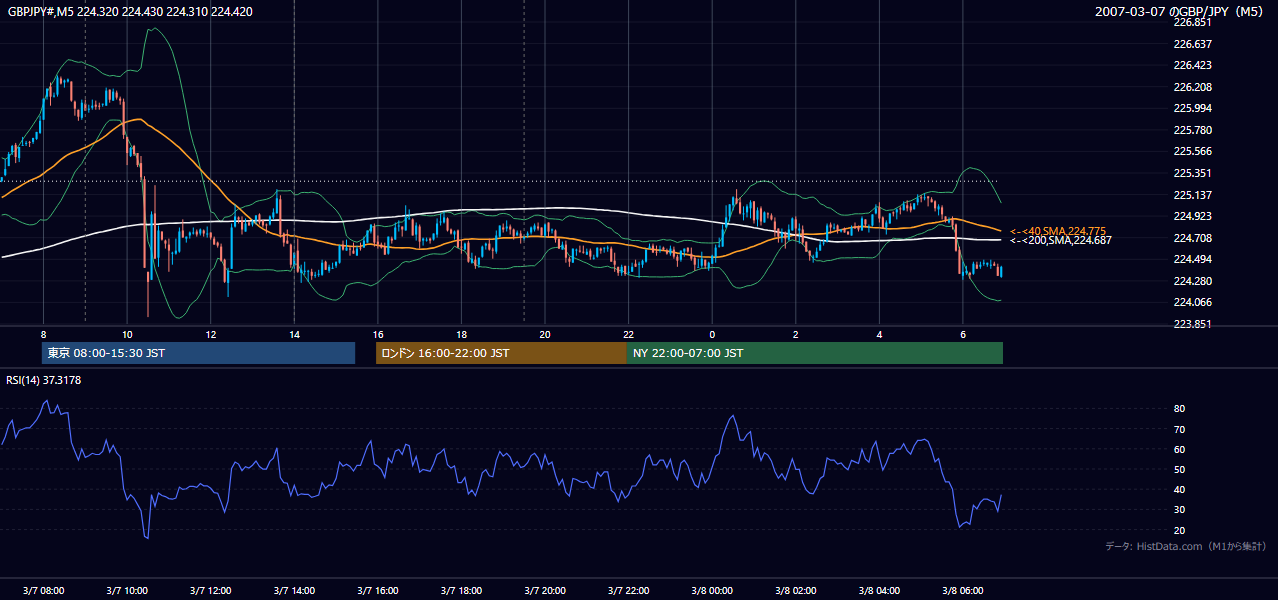
Task: Click price scale value 224.280
Action: pos(1192,281)
